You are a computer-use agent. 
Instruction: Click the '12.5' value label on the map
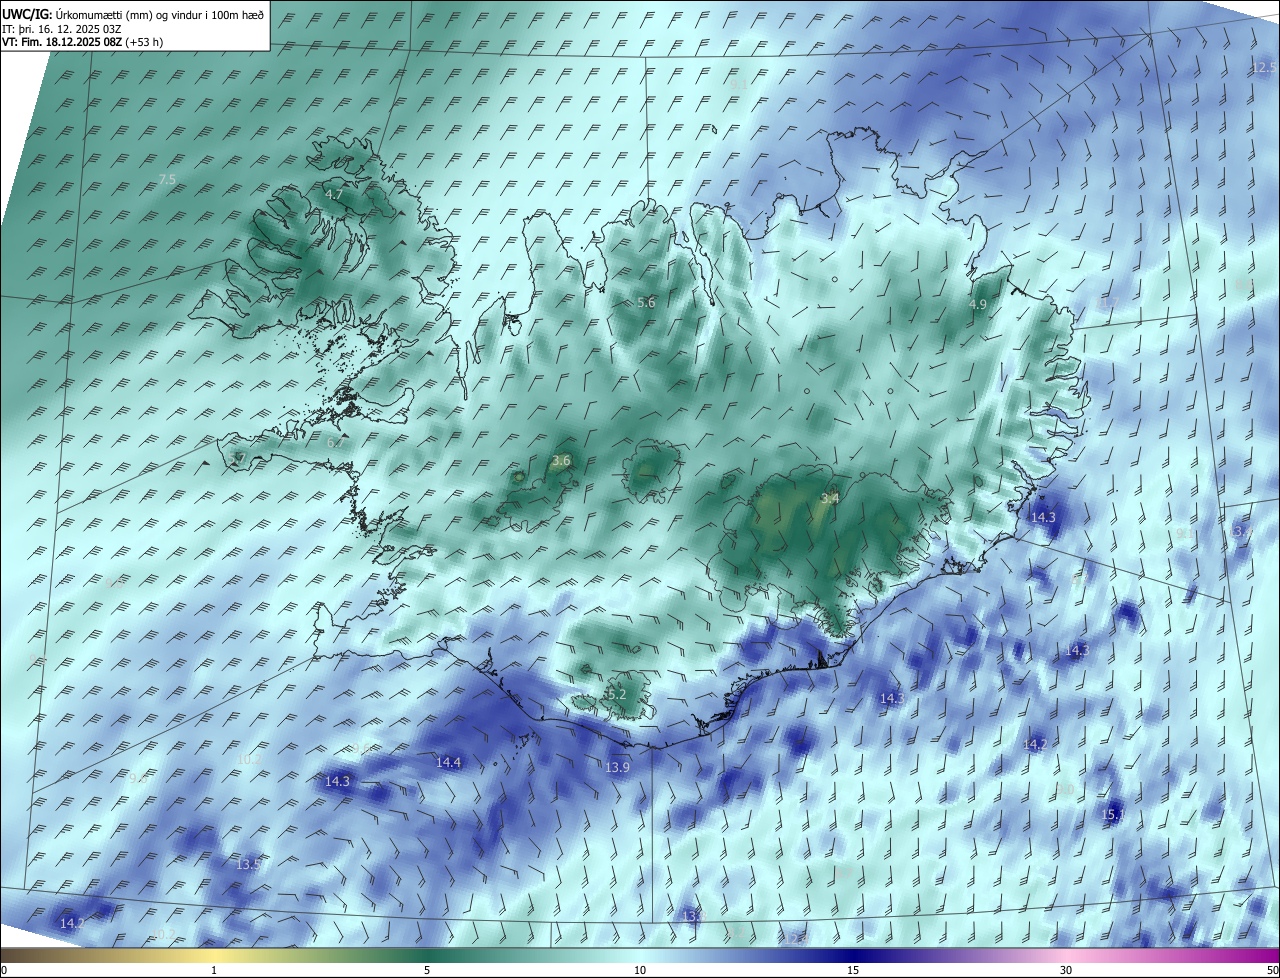(x=1264, y=68)
